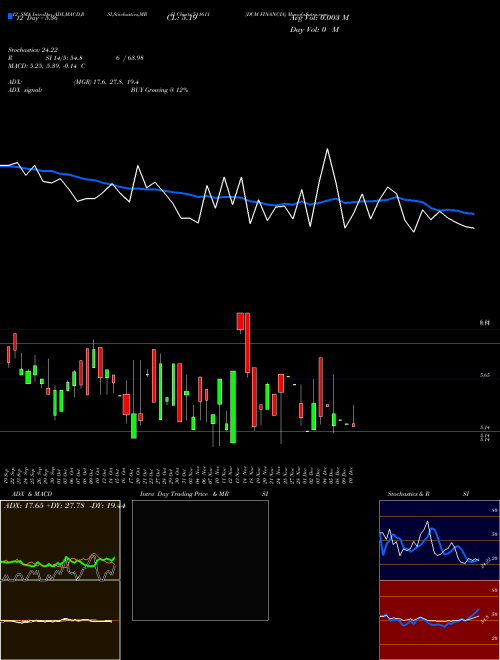Click the empty intraday trading price panel
Viewport: 500px width, 660px height.
200,560
